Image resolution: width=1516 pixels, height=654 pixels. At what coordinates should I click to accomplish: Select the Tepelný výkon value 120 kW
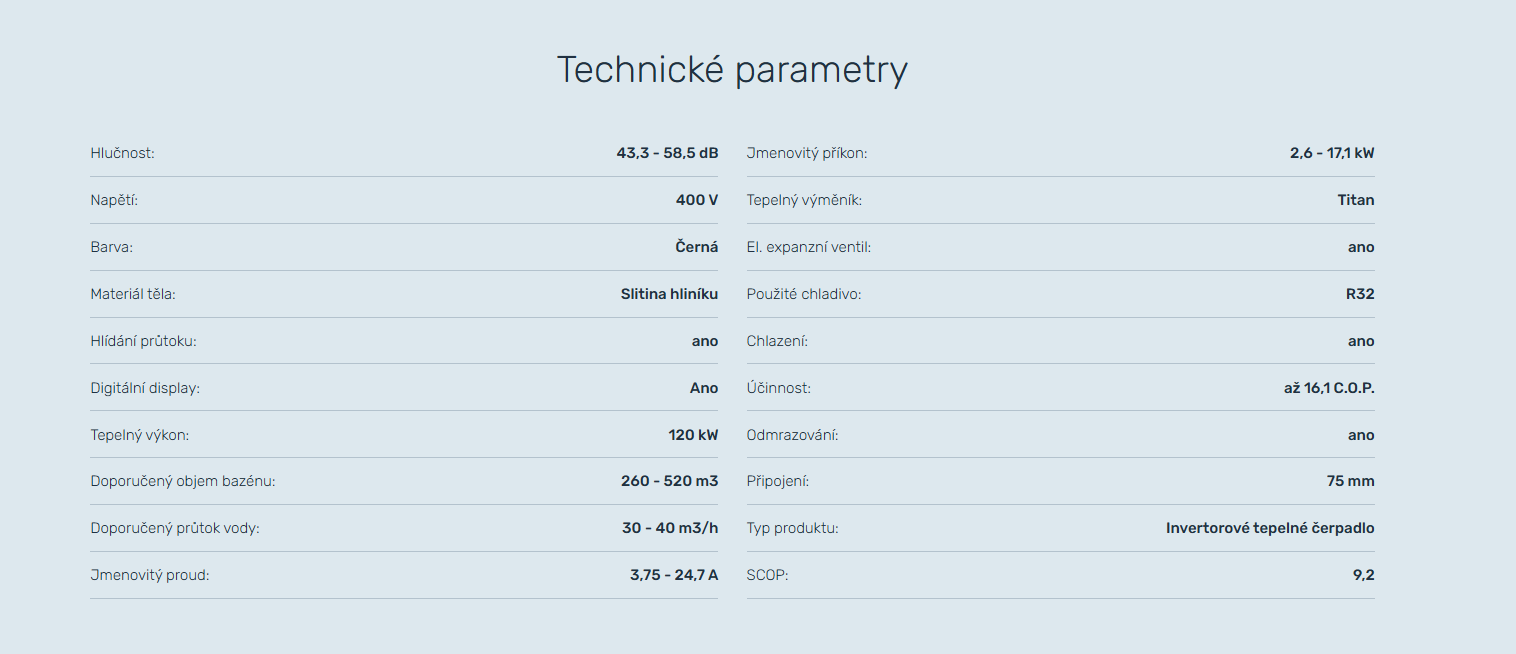(x=693, y=435)
